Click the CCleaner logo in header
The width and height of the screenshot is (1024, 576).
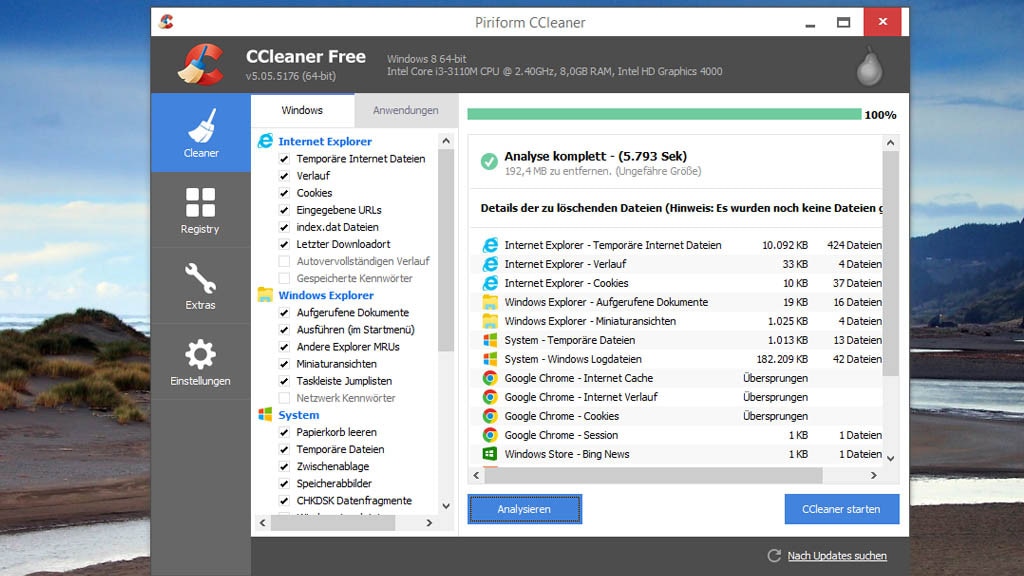tap(201, 65)
